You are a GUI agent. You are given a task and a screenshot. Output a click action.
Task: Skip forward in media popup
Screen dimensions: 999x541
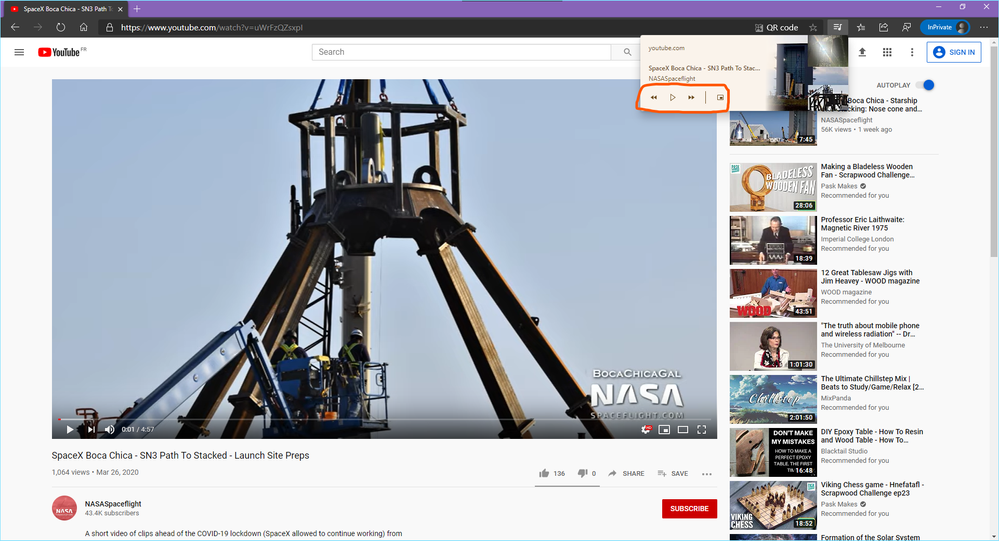[x=691, y=97]
